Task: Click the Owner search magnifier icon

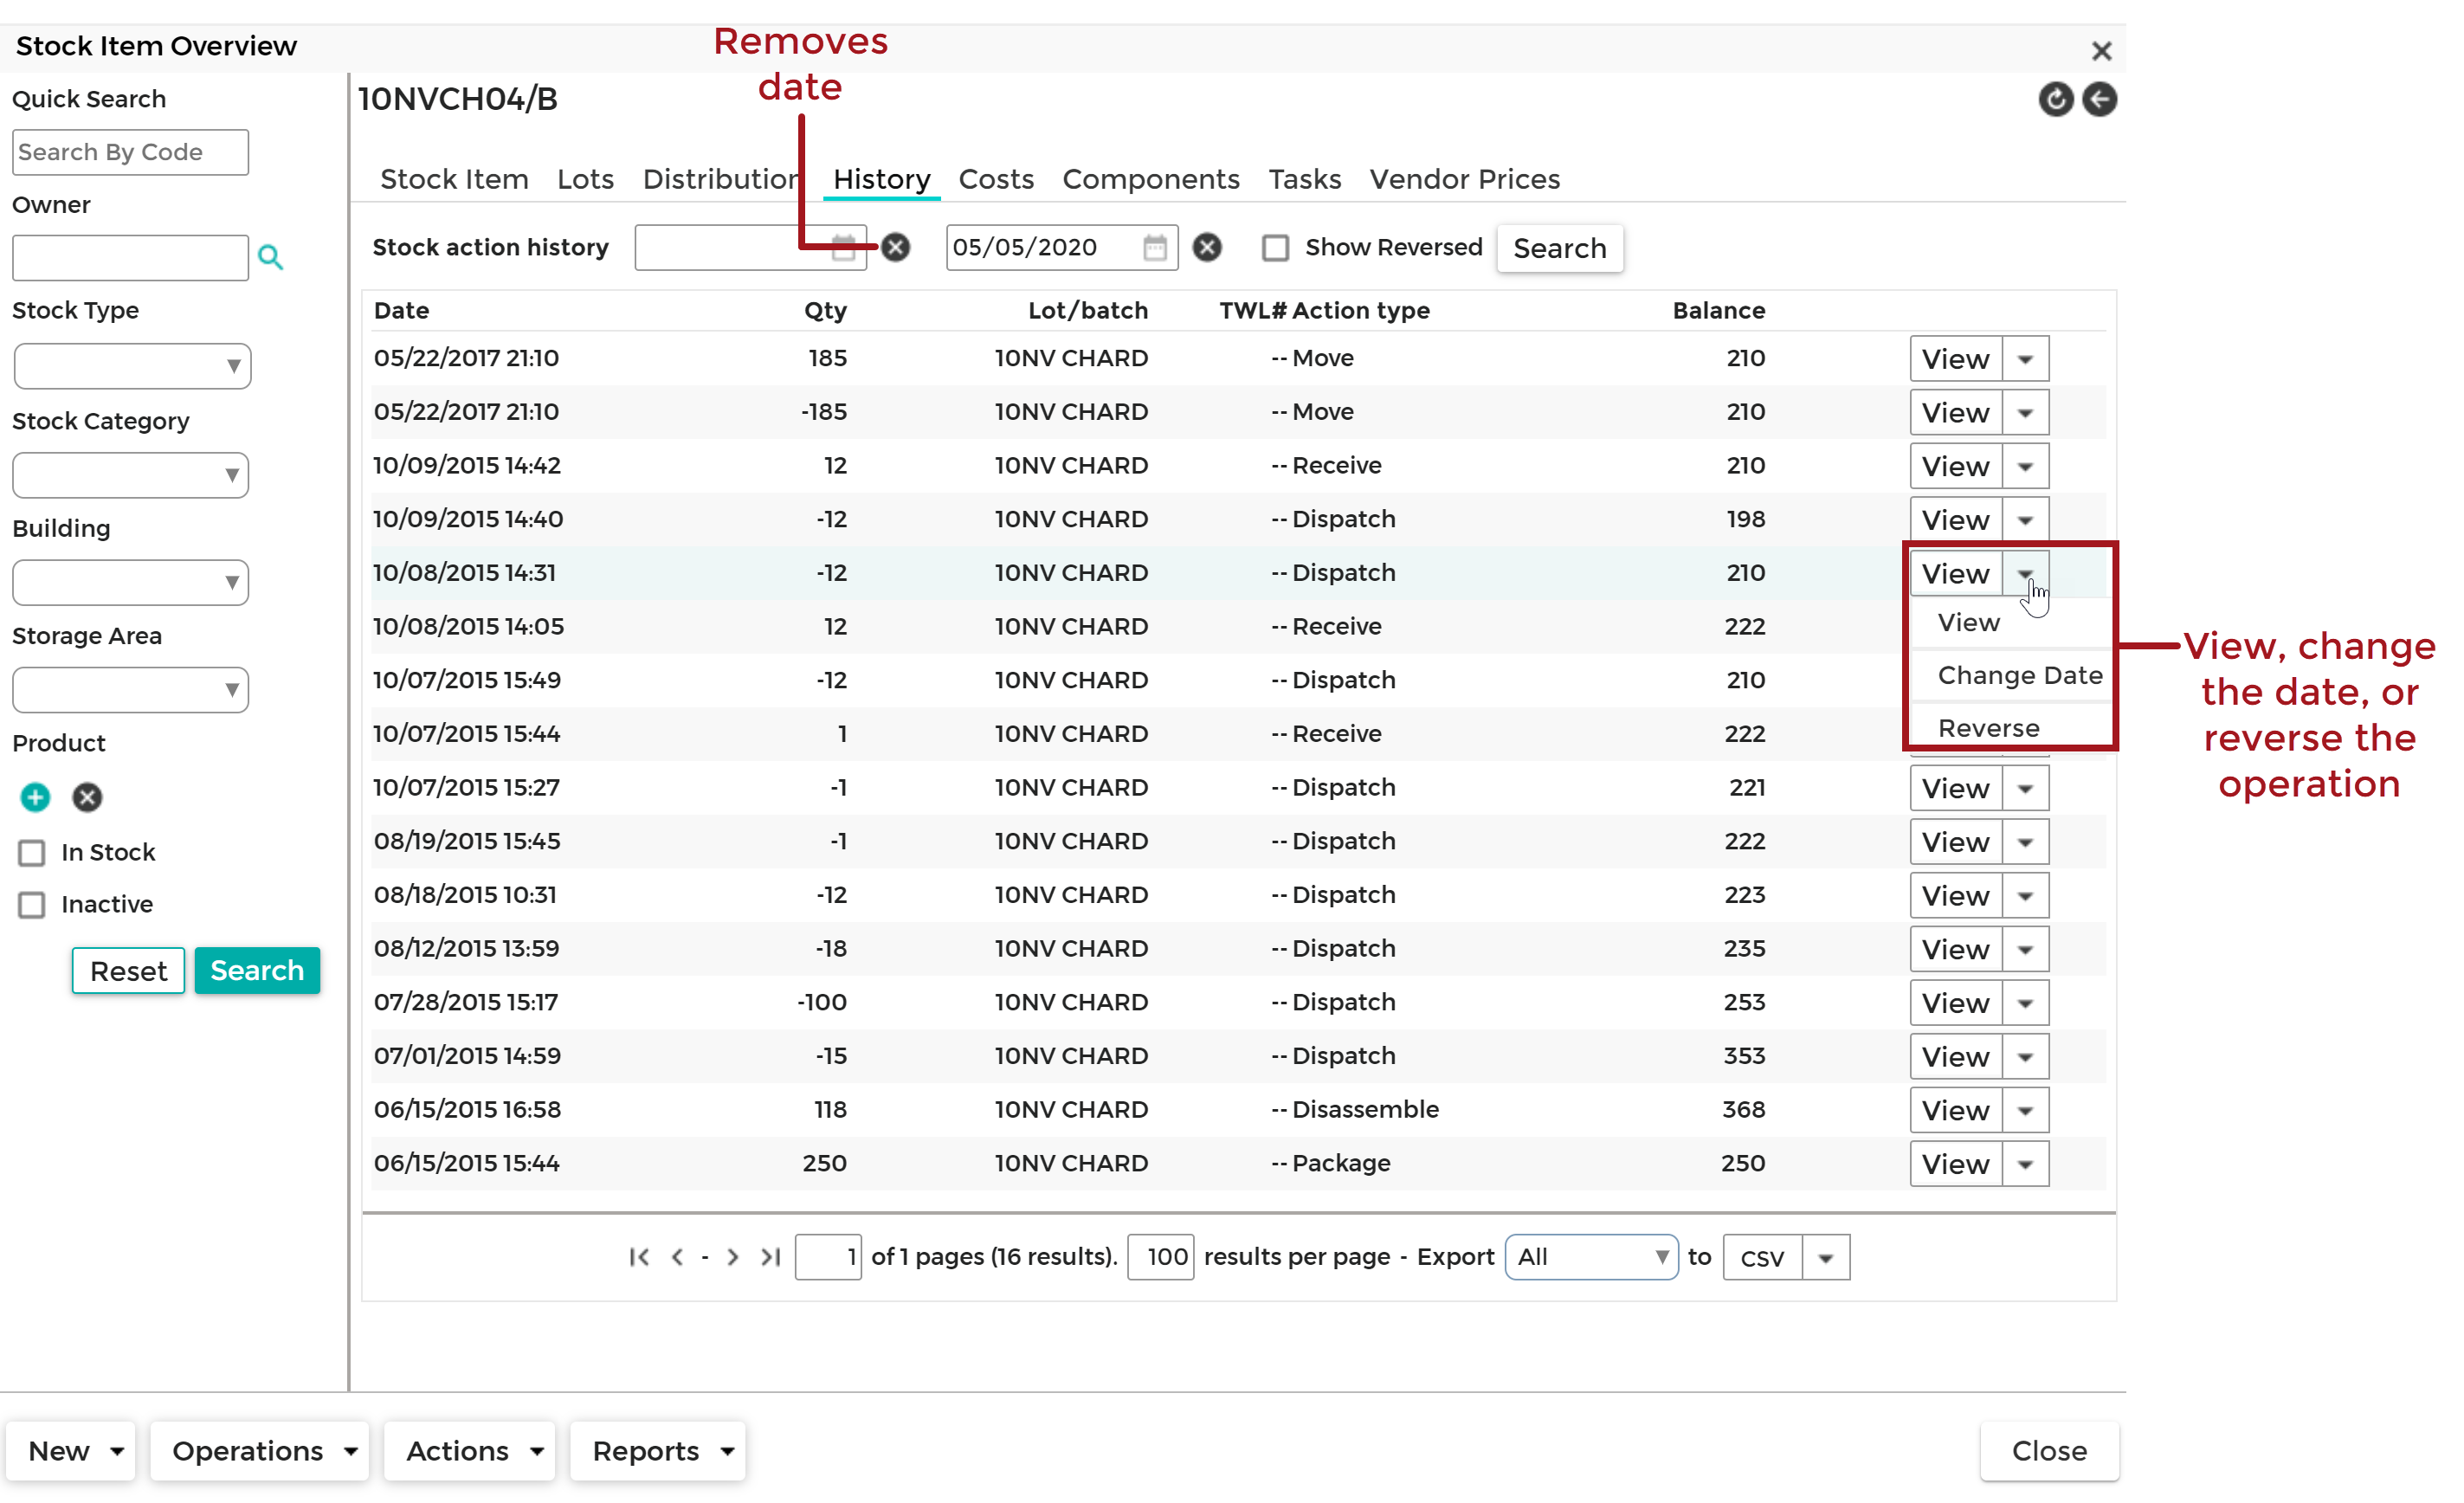Action: [x=270, y=257]
